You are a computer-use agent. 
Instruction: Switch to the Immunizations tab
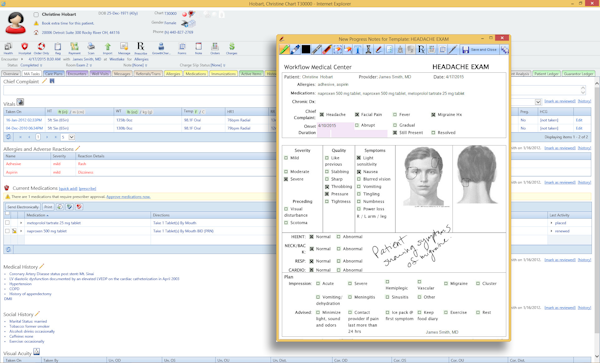coord(223,73)
